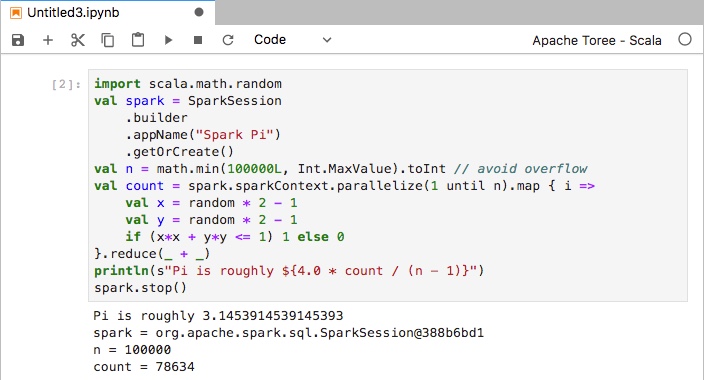Click the 'val count = spark.sparkContext.parallelize' line
Screen dimensions: 704x380
coord(344,186)
